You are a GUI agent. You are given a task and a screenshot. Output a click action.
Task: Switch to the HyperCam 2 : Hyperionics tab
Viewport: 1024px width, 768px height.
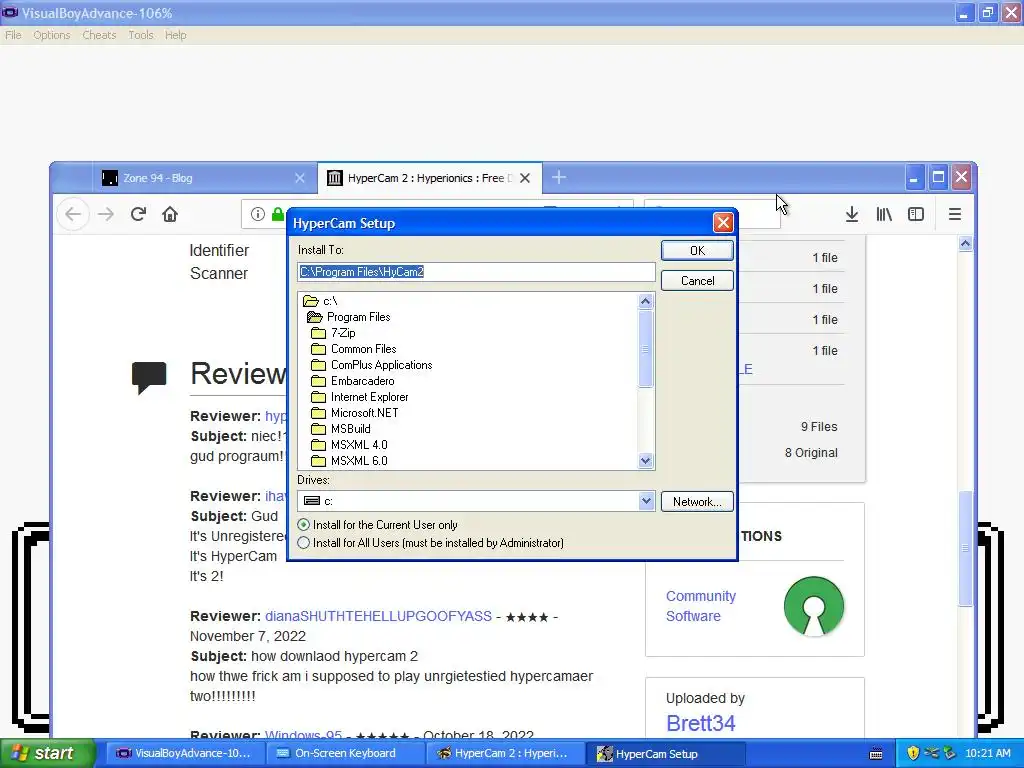pyautogui.click(x=430, y=178)
